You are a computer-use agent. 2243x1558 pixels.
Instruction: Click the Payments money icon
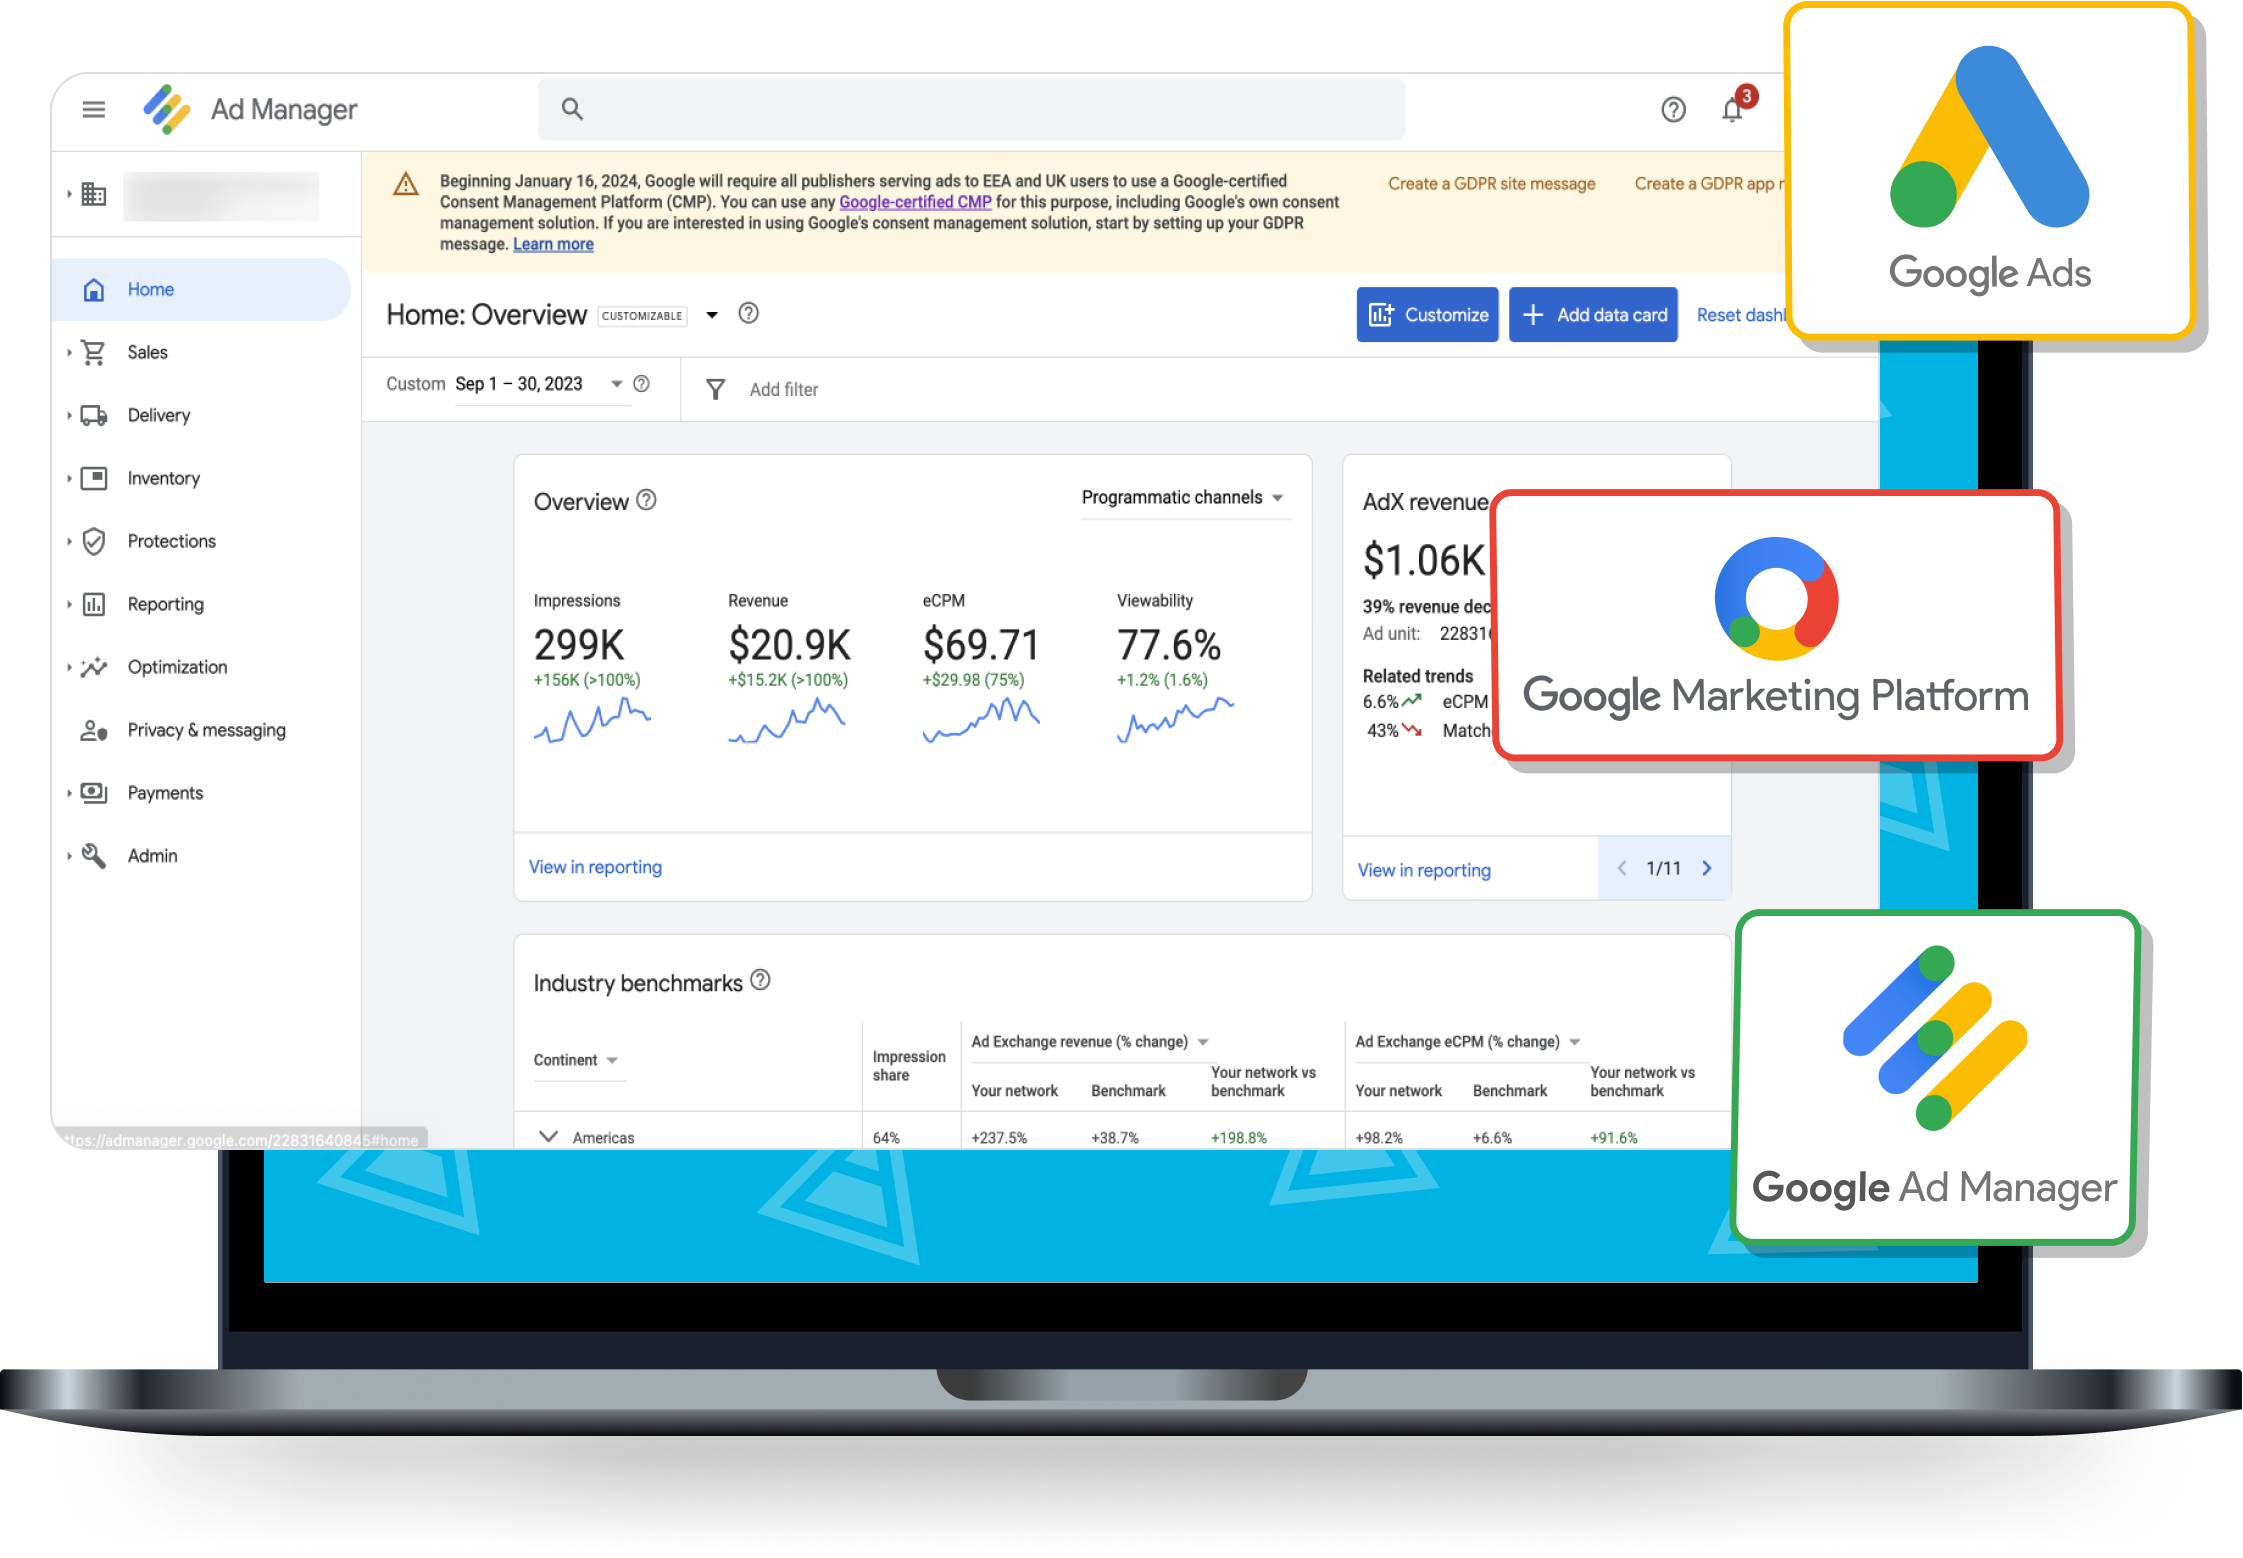pos(93,793)
